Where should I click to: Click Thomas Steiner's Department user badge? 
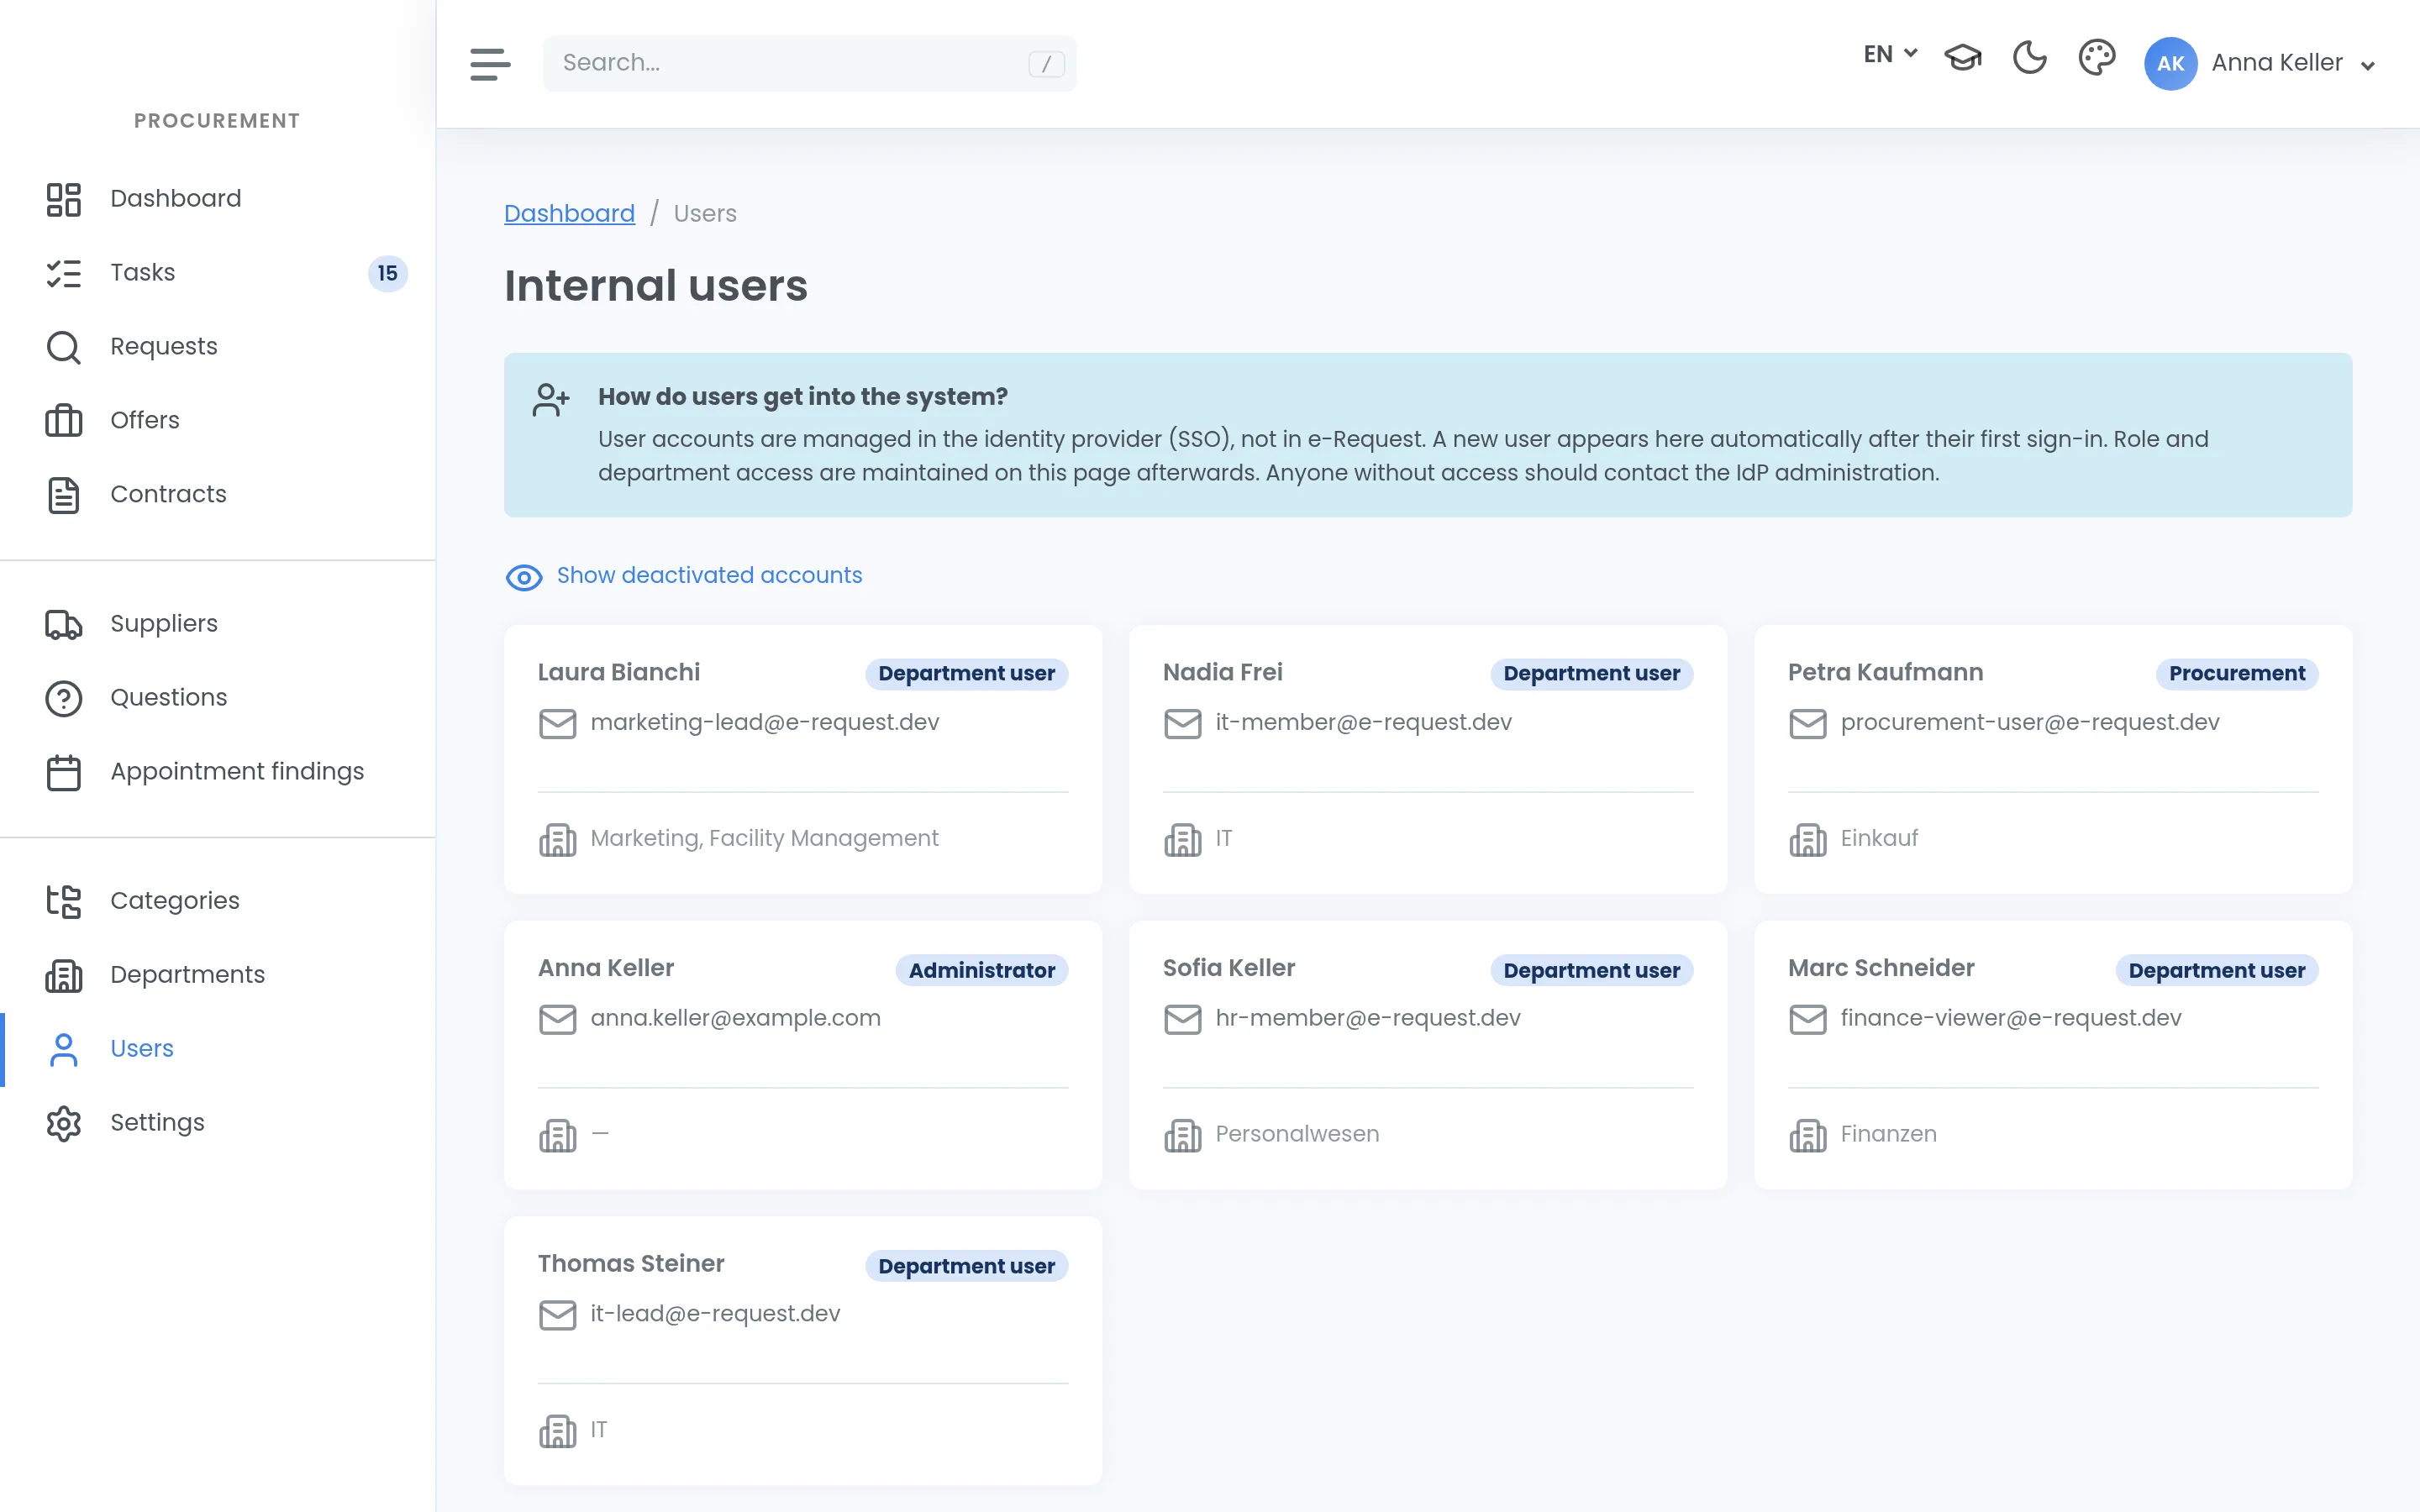click(x=966, y=1265)
